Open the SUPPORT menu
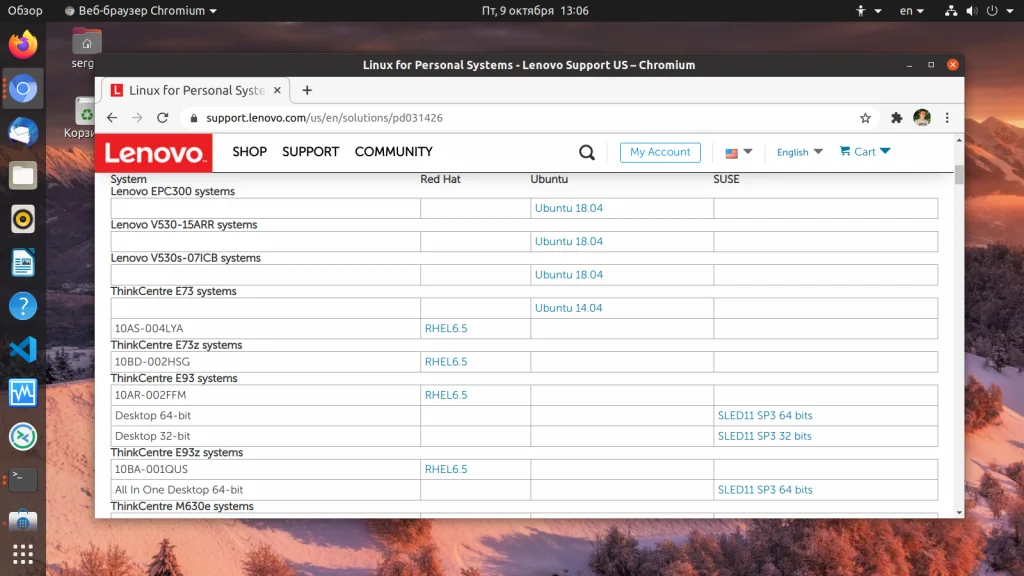Screen dimensions: 1024x576 click(310, 152)
